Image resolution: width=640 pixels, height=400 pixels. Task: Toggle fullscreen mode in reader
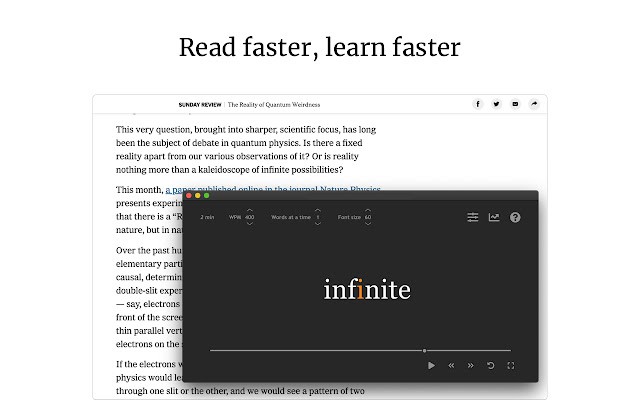[x=511, y=366]
